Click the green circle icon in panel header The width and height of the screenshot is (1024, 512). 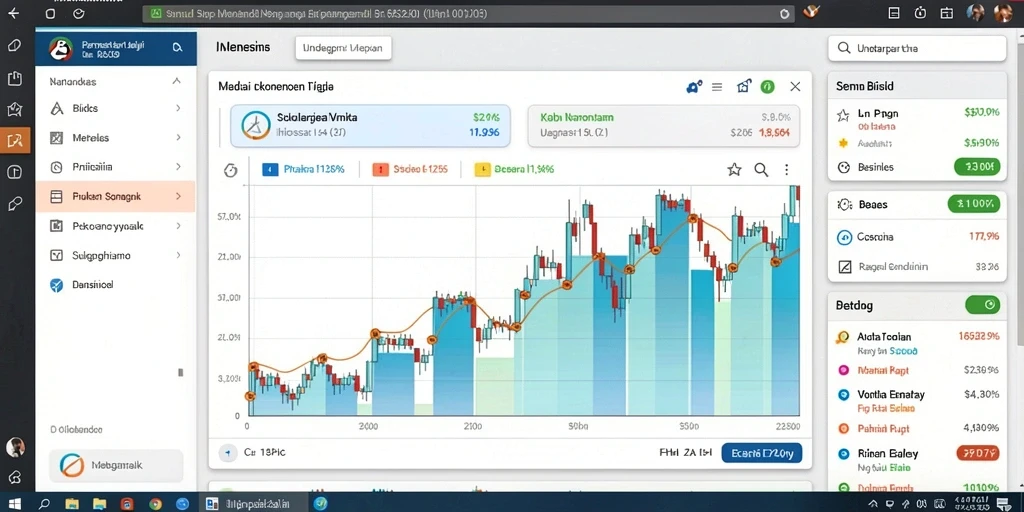(767, 86)
